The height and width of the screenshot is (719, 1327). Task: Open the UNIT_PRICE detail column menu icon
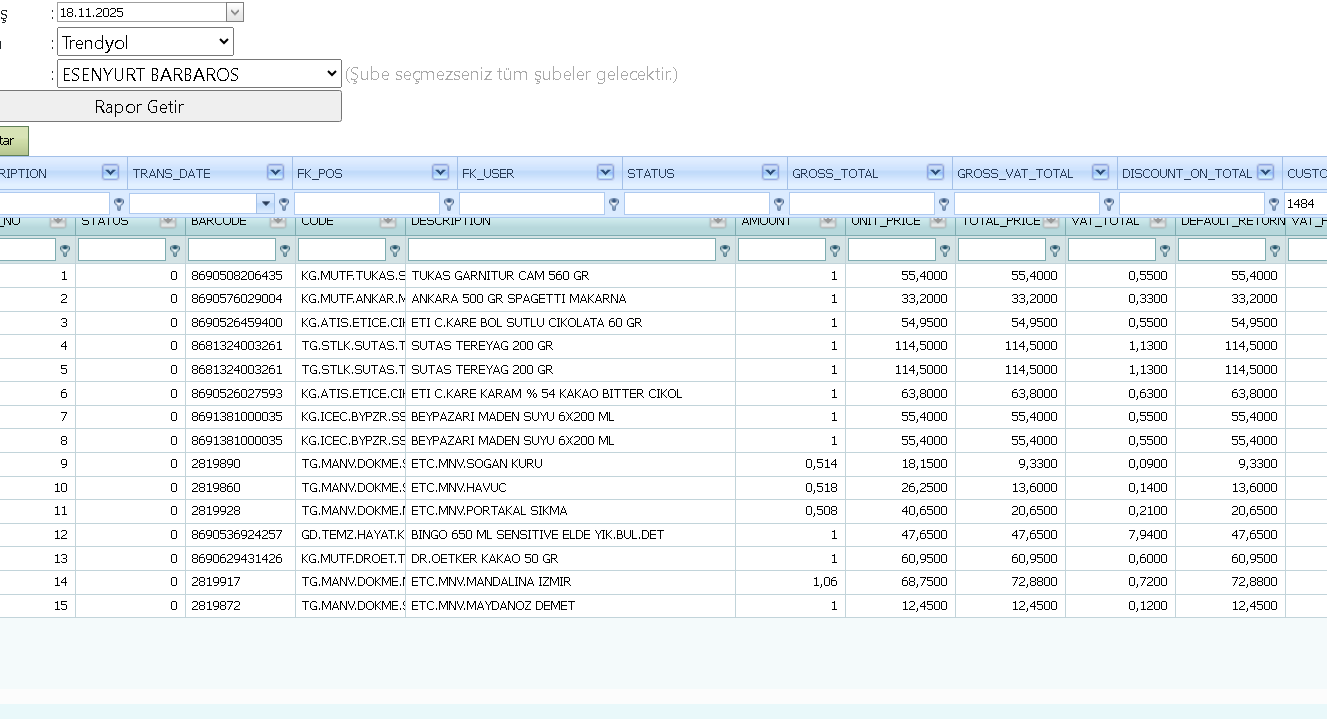(x=937, y=221)
